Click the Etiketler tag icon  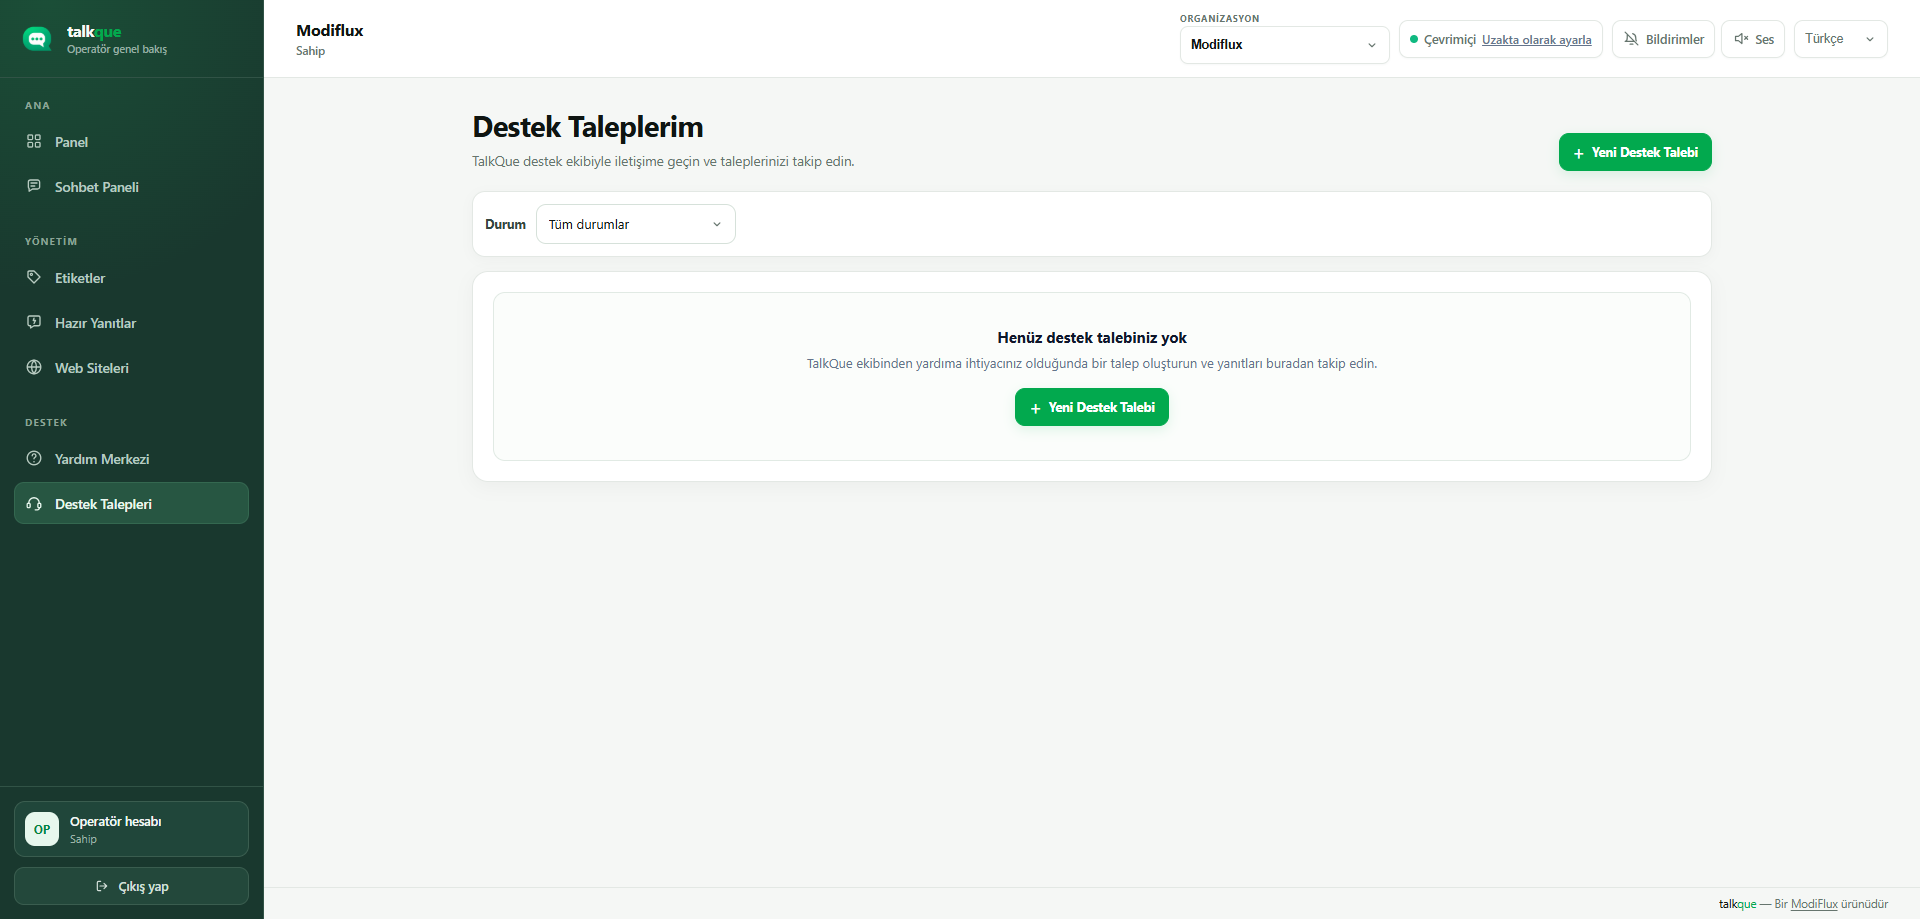point(34,277)
